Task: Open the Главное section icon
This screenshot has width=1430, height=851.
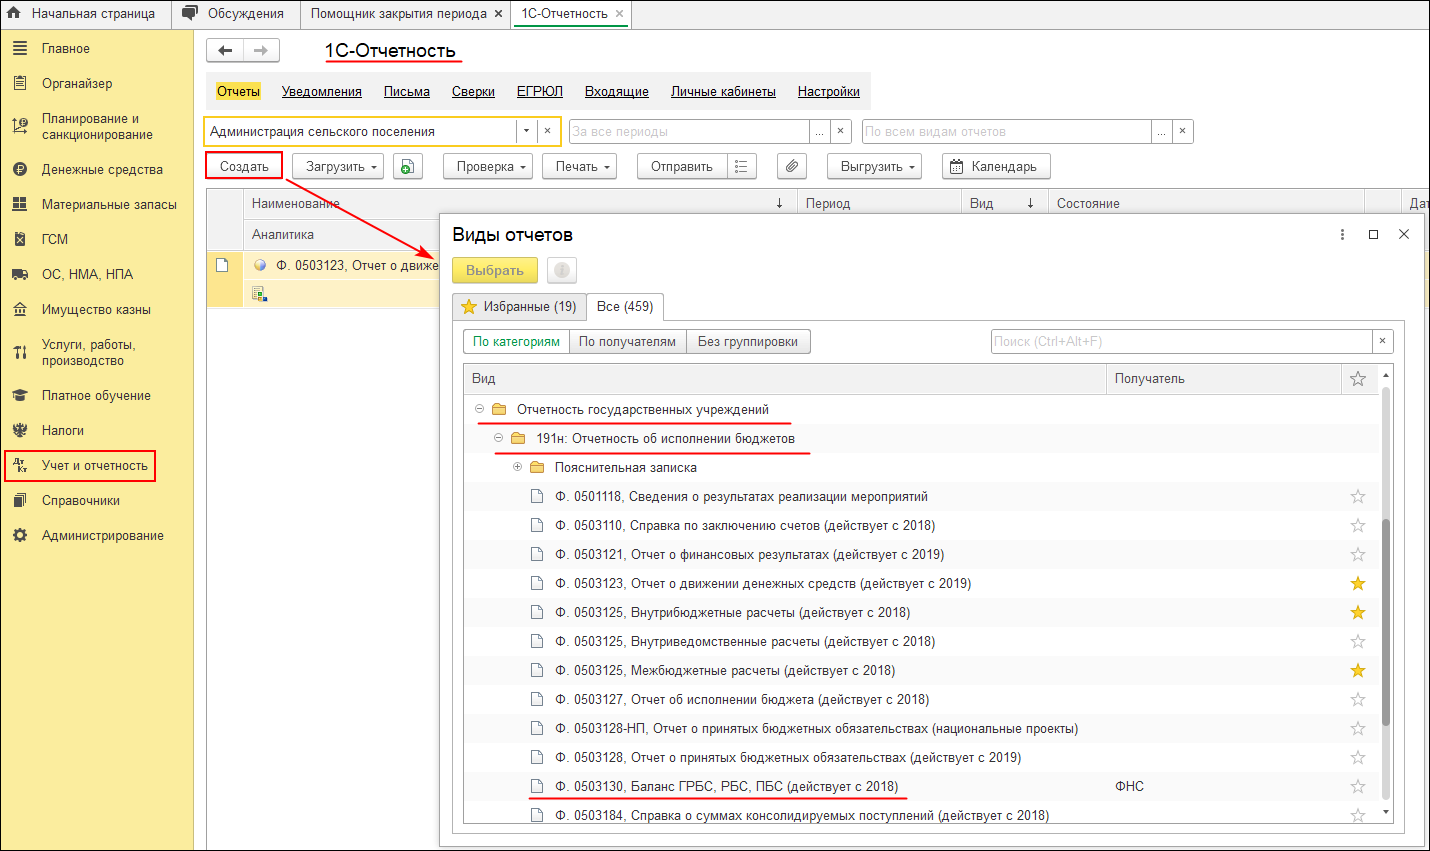Action: (20, 48)
